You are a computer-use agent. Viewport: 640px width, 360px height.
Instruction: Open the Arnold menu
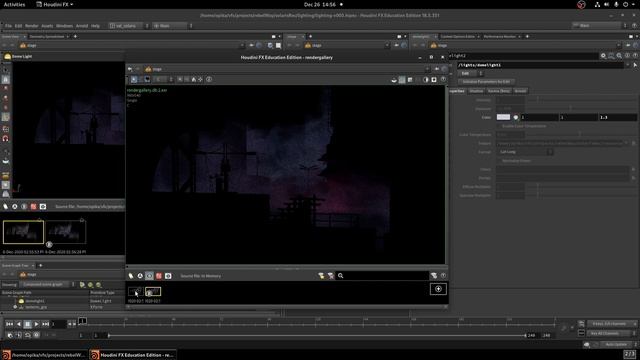click(x=82, y=26)
